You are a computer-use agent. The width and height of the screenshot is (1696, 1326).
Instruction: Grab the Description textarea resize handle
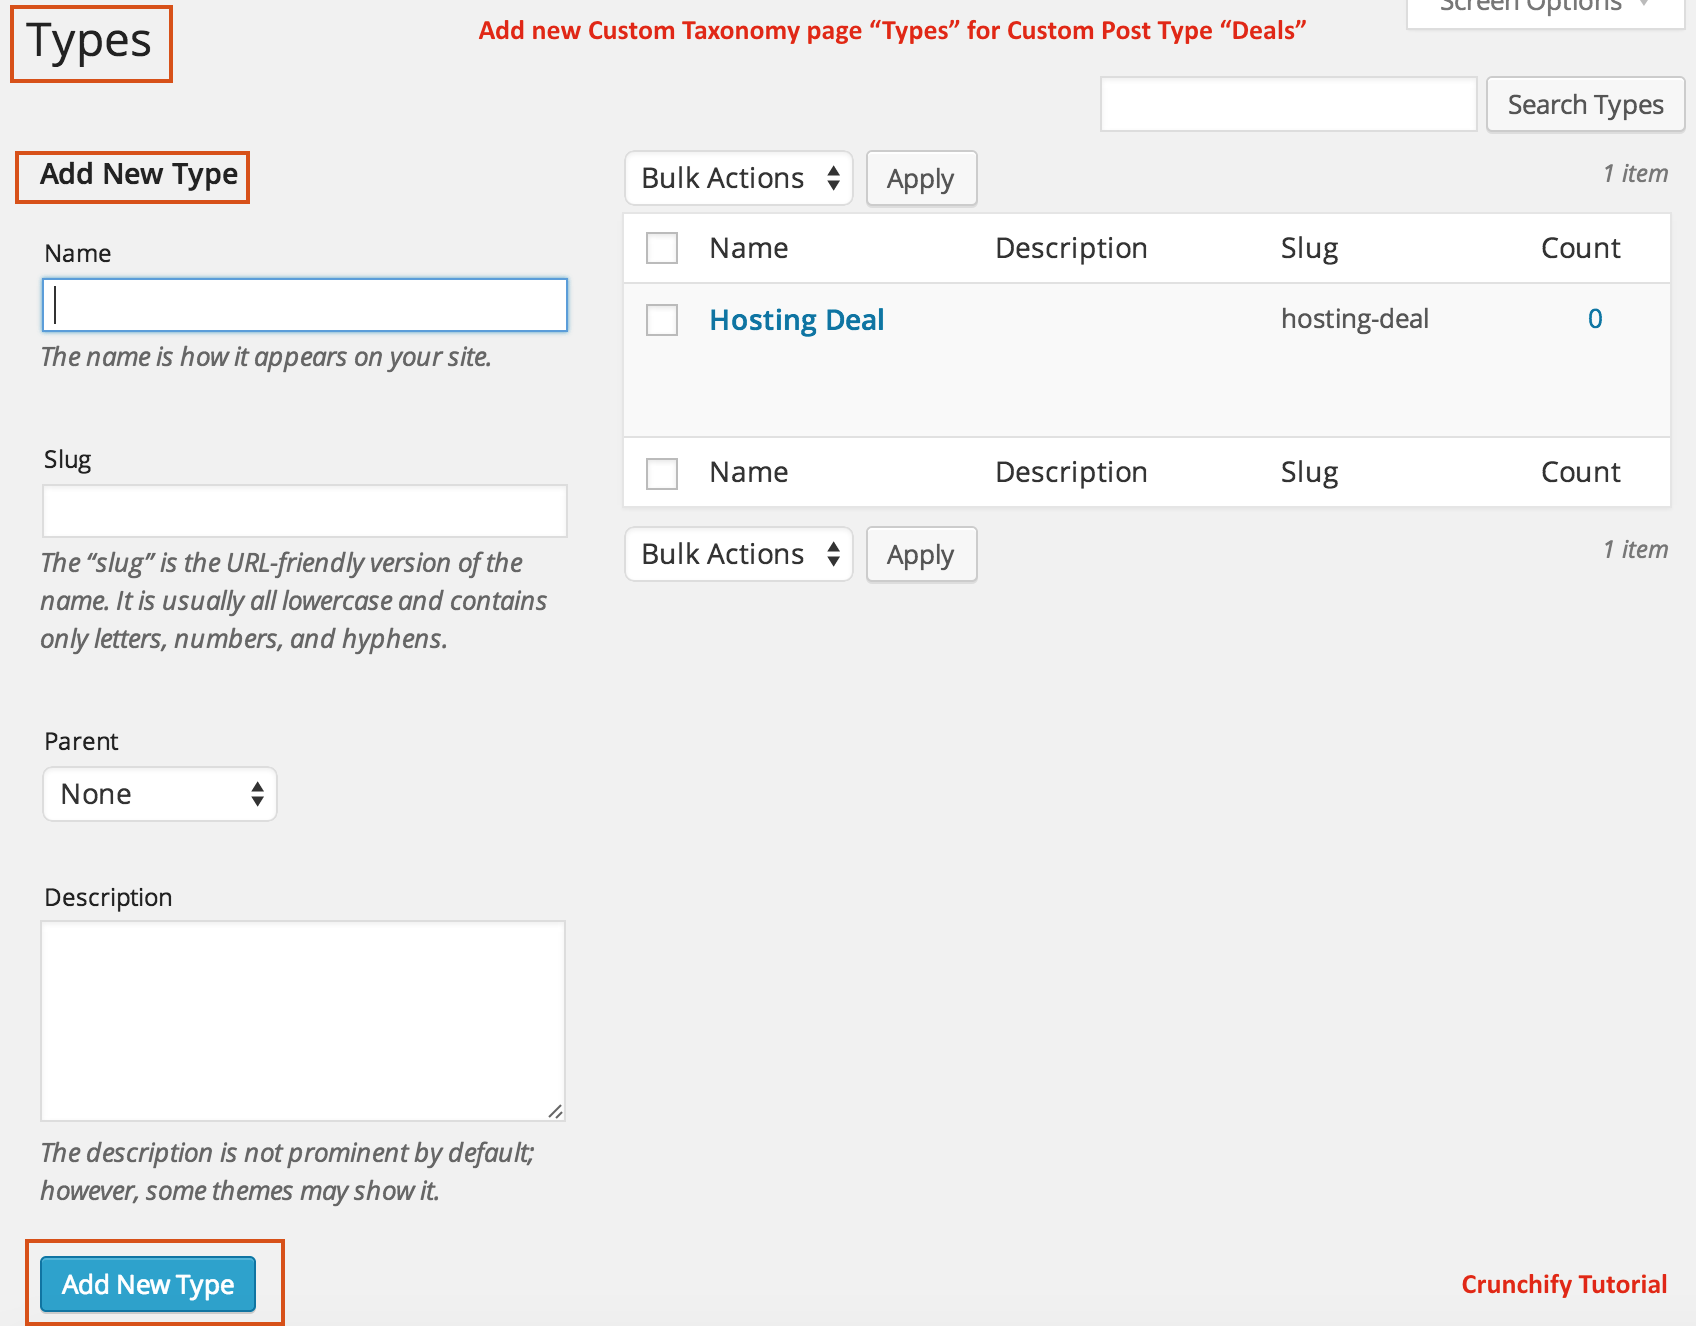click(x=555, y=1111)
